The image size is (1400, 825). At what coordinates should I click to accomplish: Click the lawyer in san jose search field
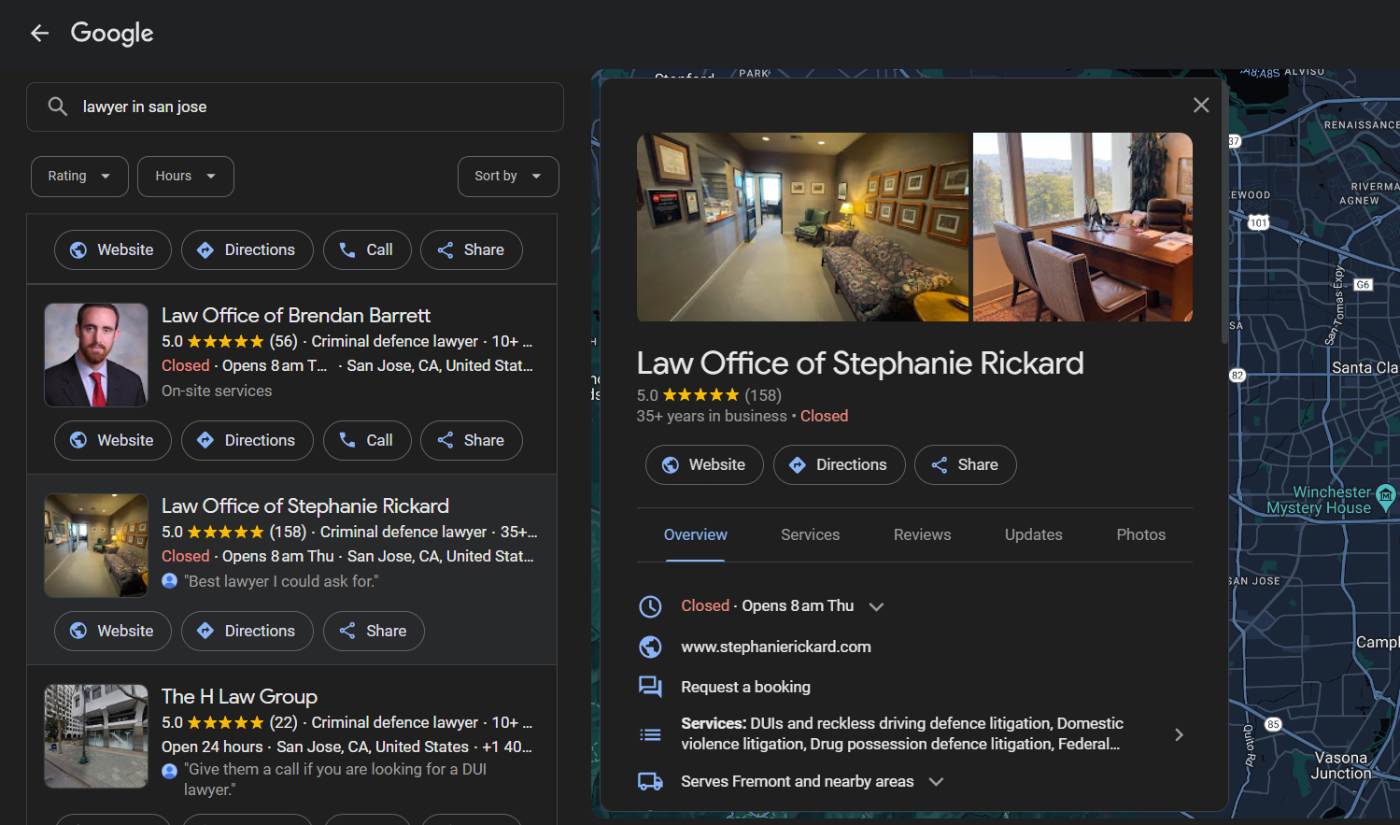pos(310,107)
